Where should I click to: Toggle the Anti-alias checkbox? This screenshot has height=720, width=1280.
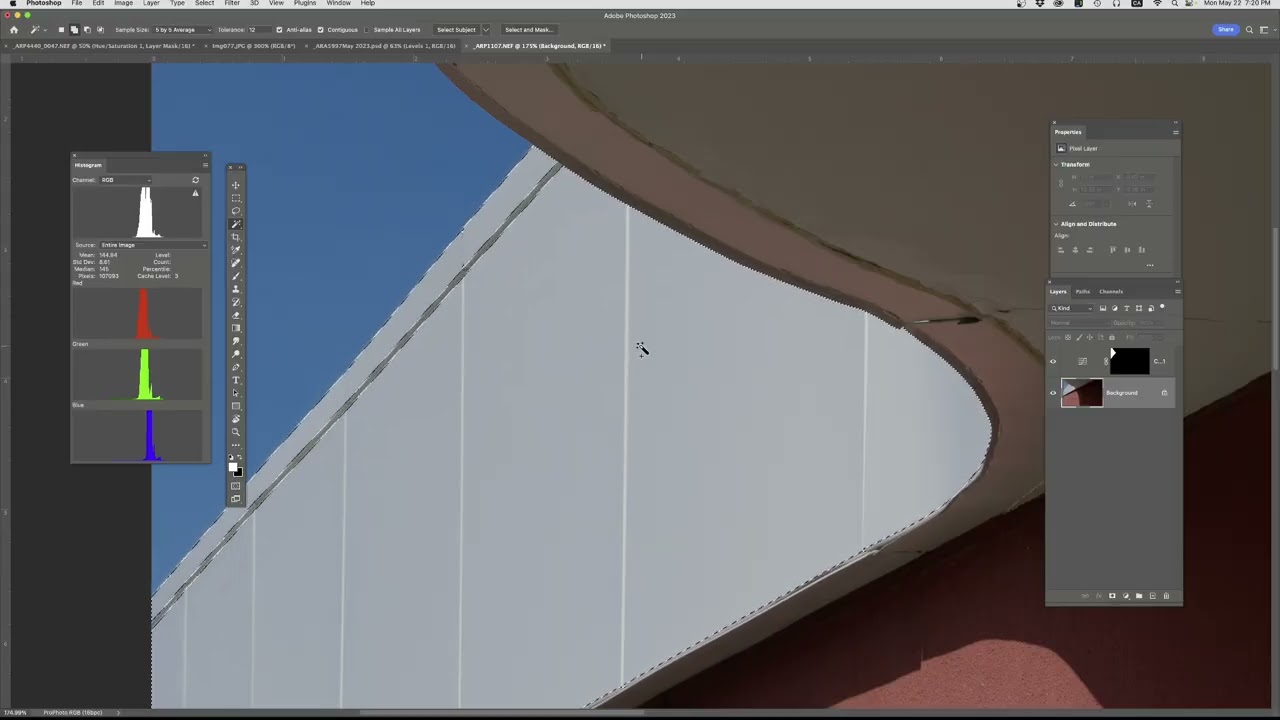coord(279,30)
